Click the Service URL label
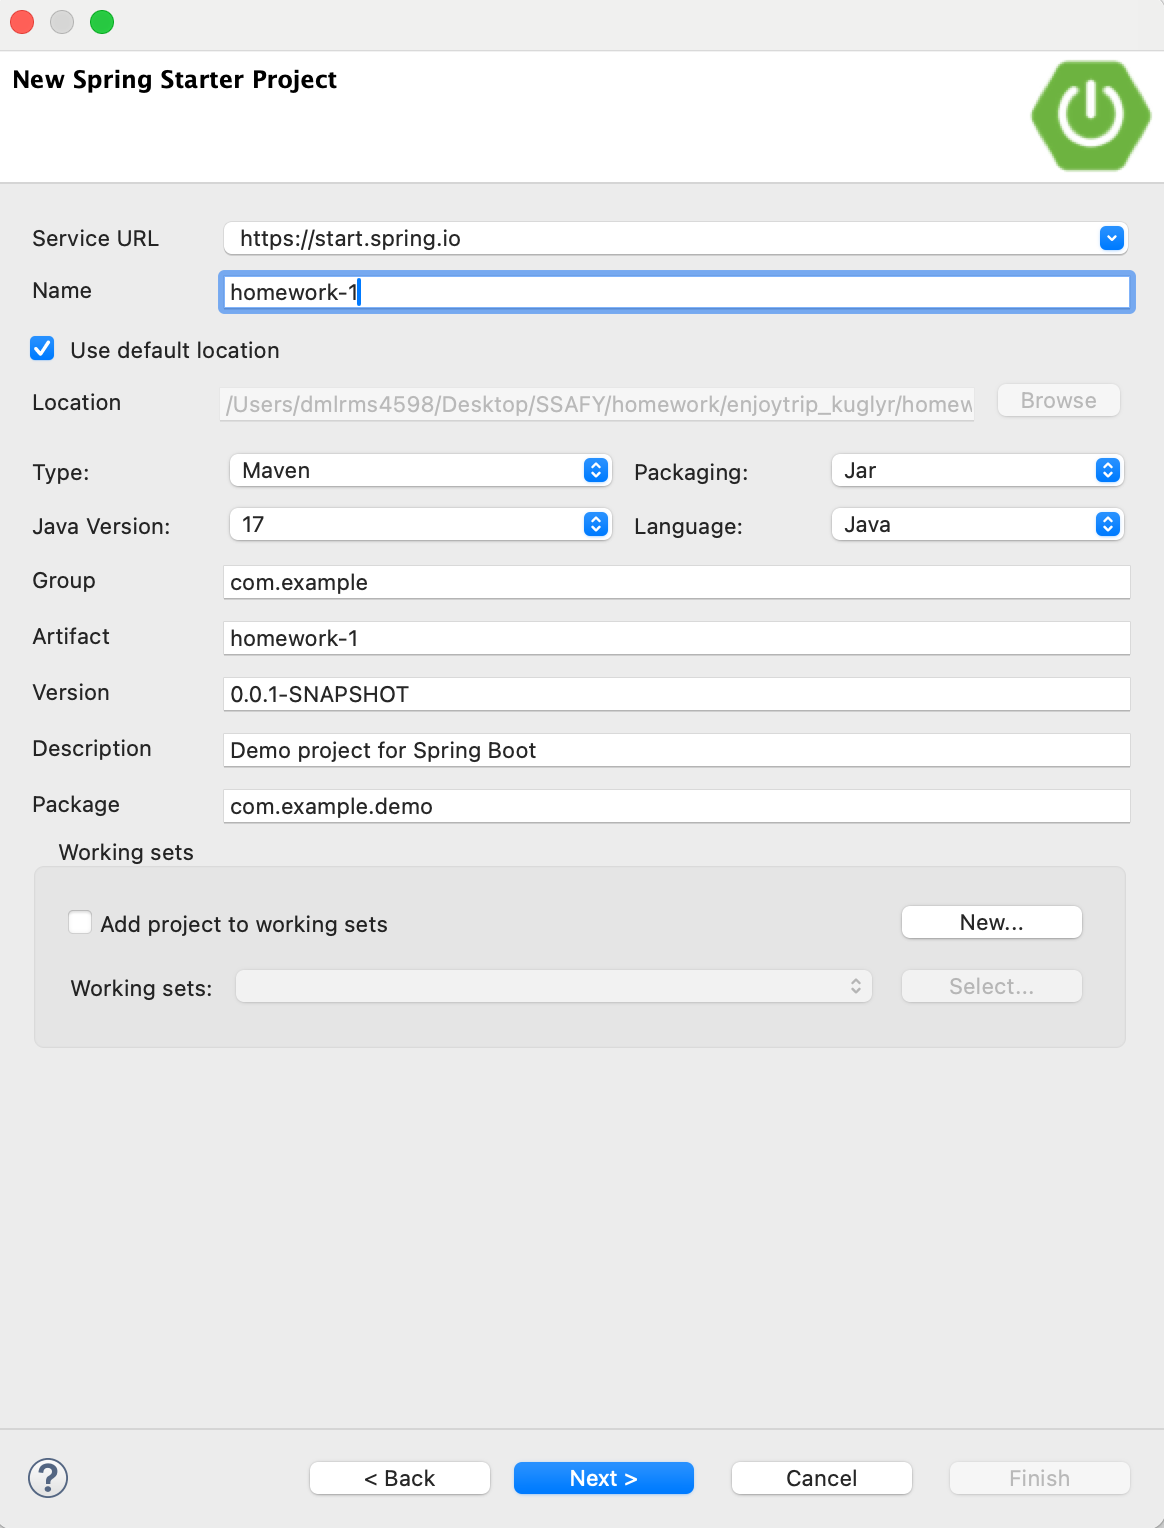 [x=95, y=238]
